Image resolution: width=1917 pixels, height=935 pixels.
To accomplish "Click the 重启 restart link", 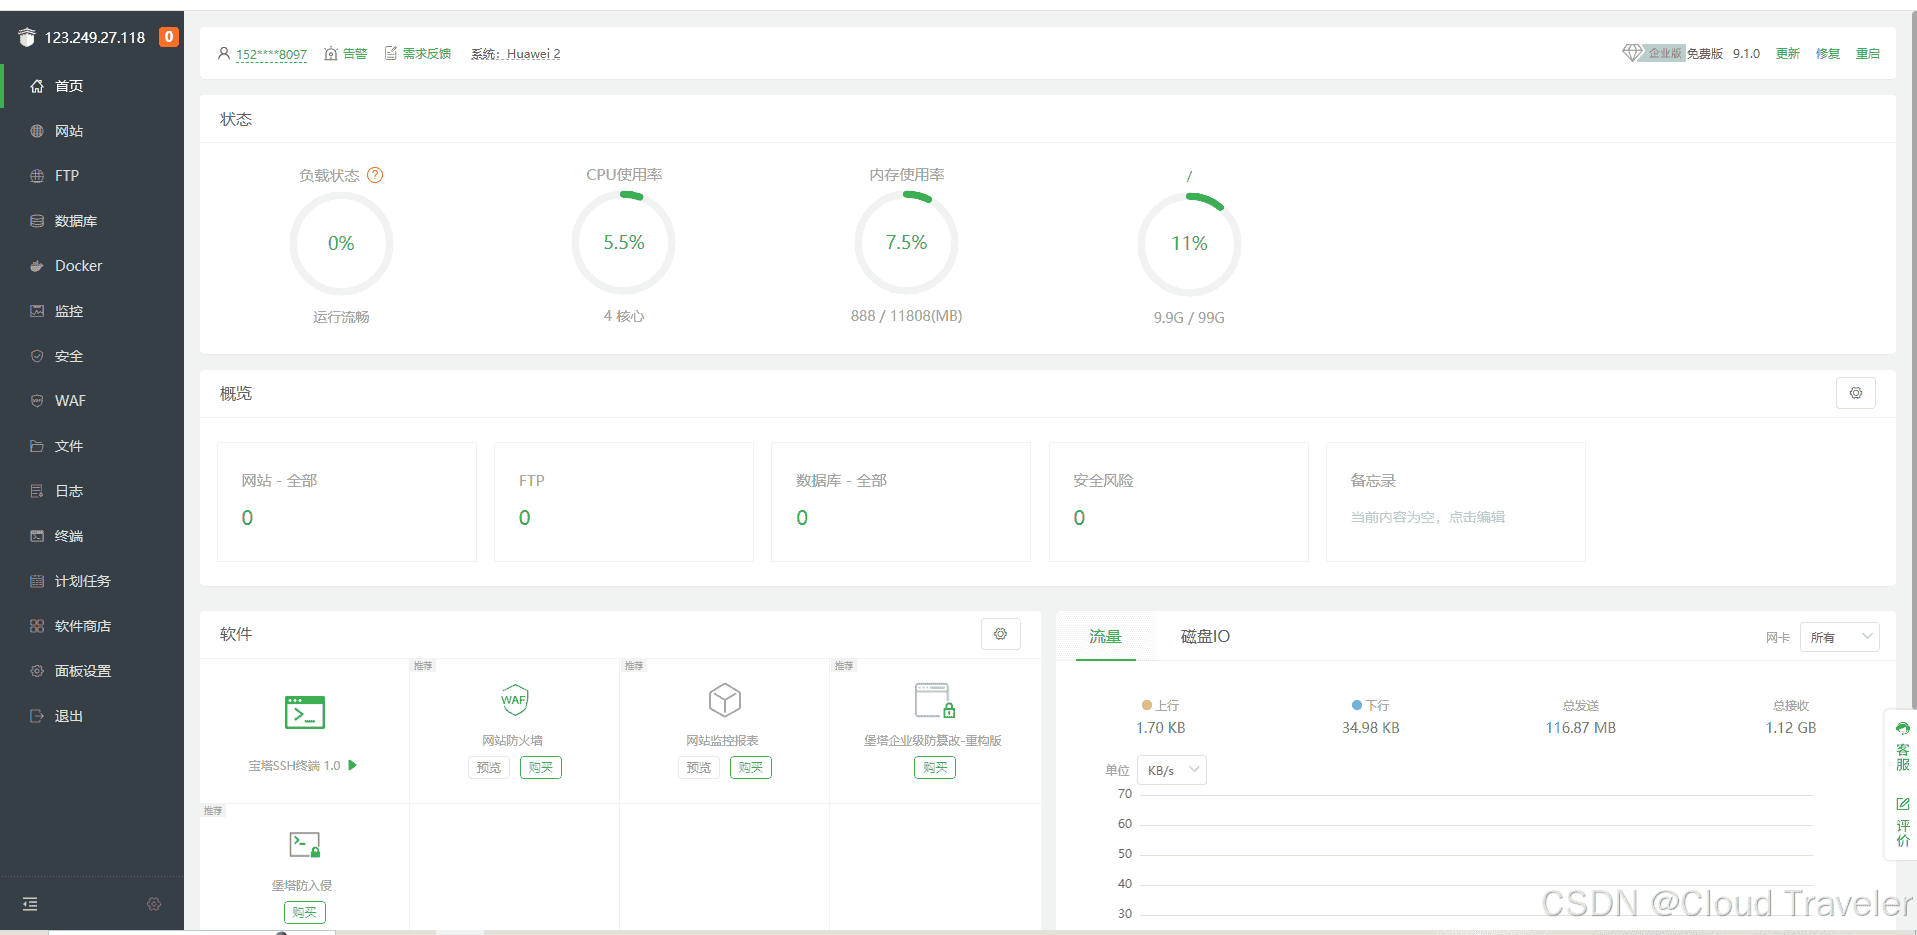I will (x=1868, y=53).
